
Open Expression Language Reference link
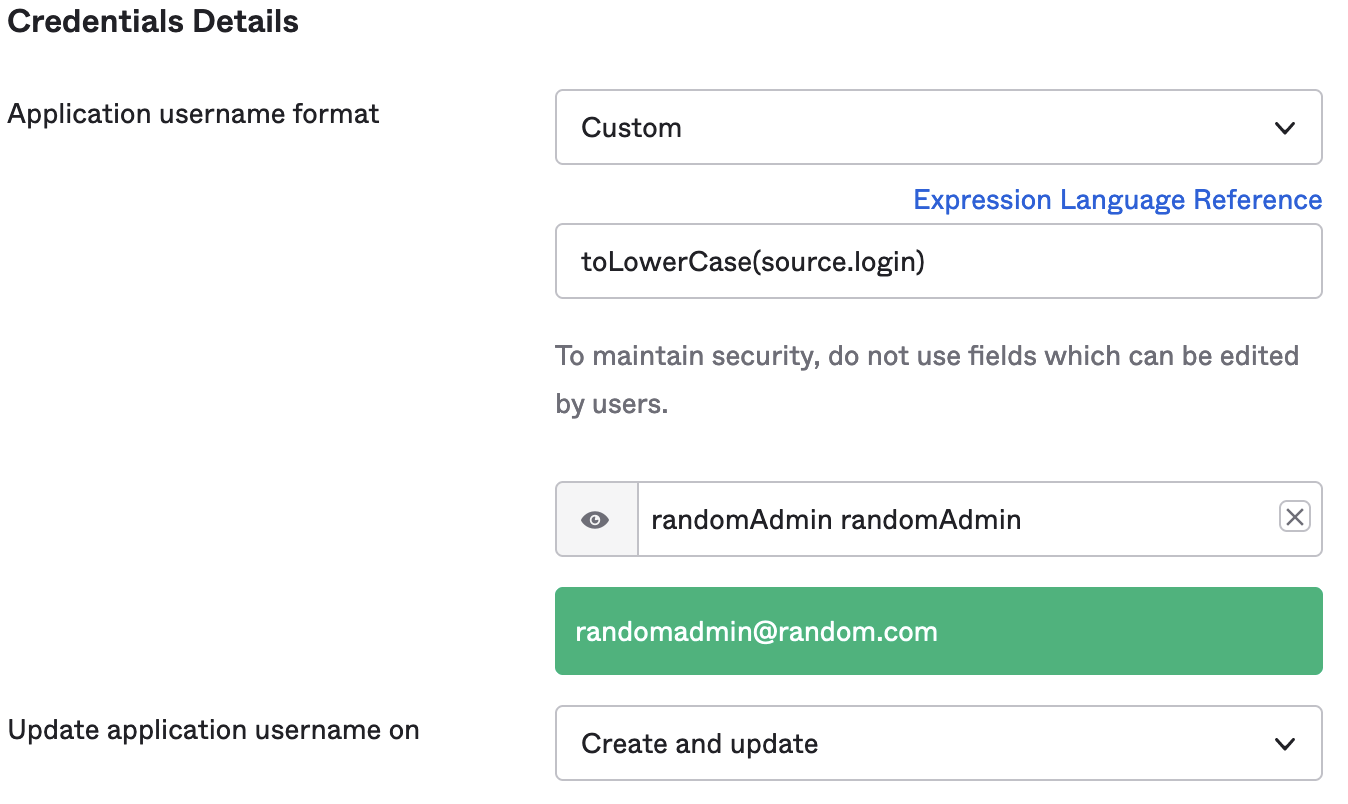pyautogui.click(x=1117, y=200)
